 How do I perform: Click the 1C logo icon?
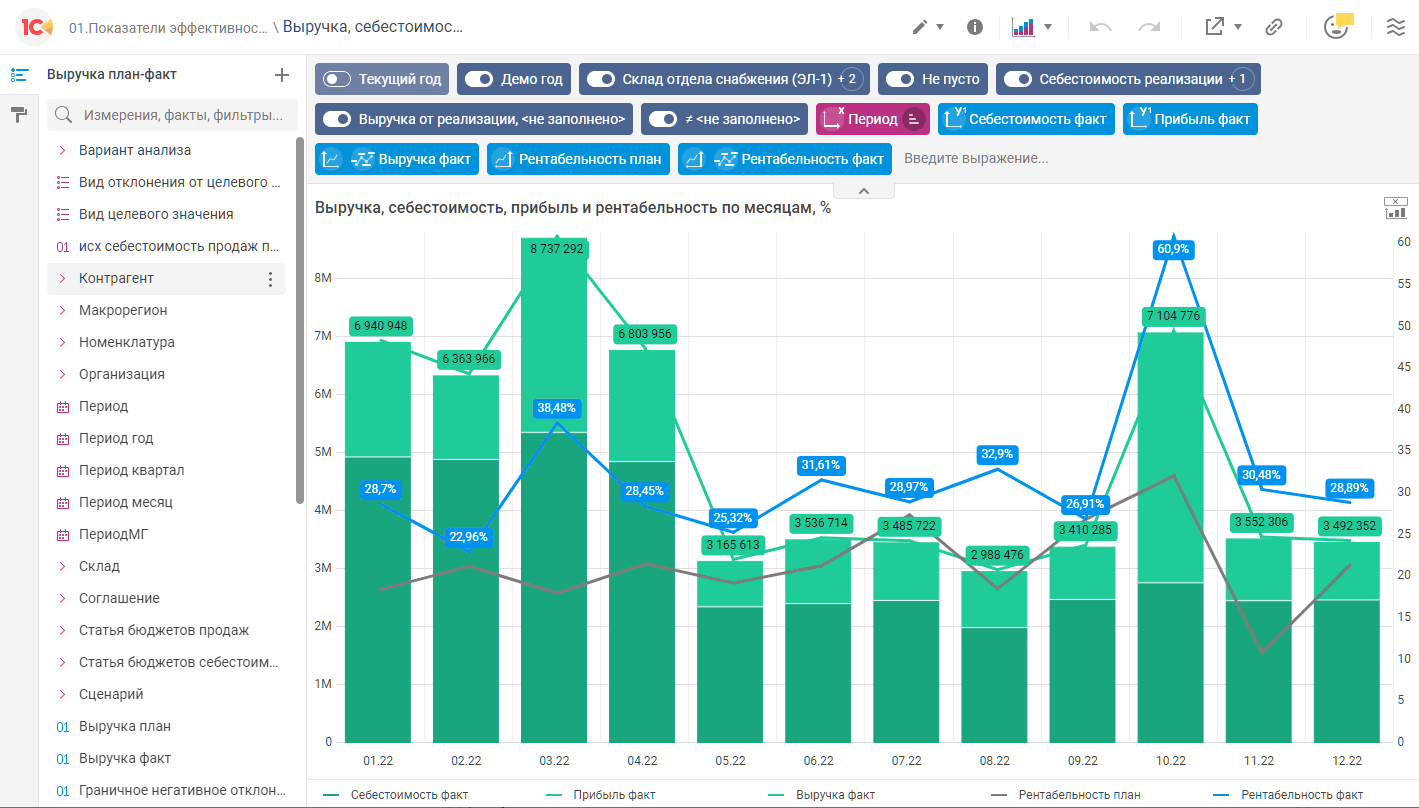click(x=36, y=27)
